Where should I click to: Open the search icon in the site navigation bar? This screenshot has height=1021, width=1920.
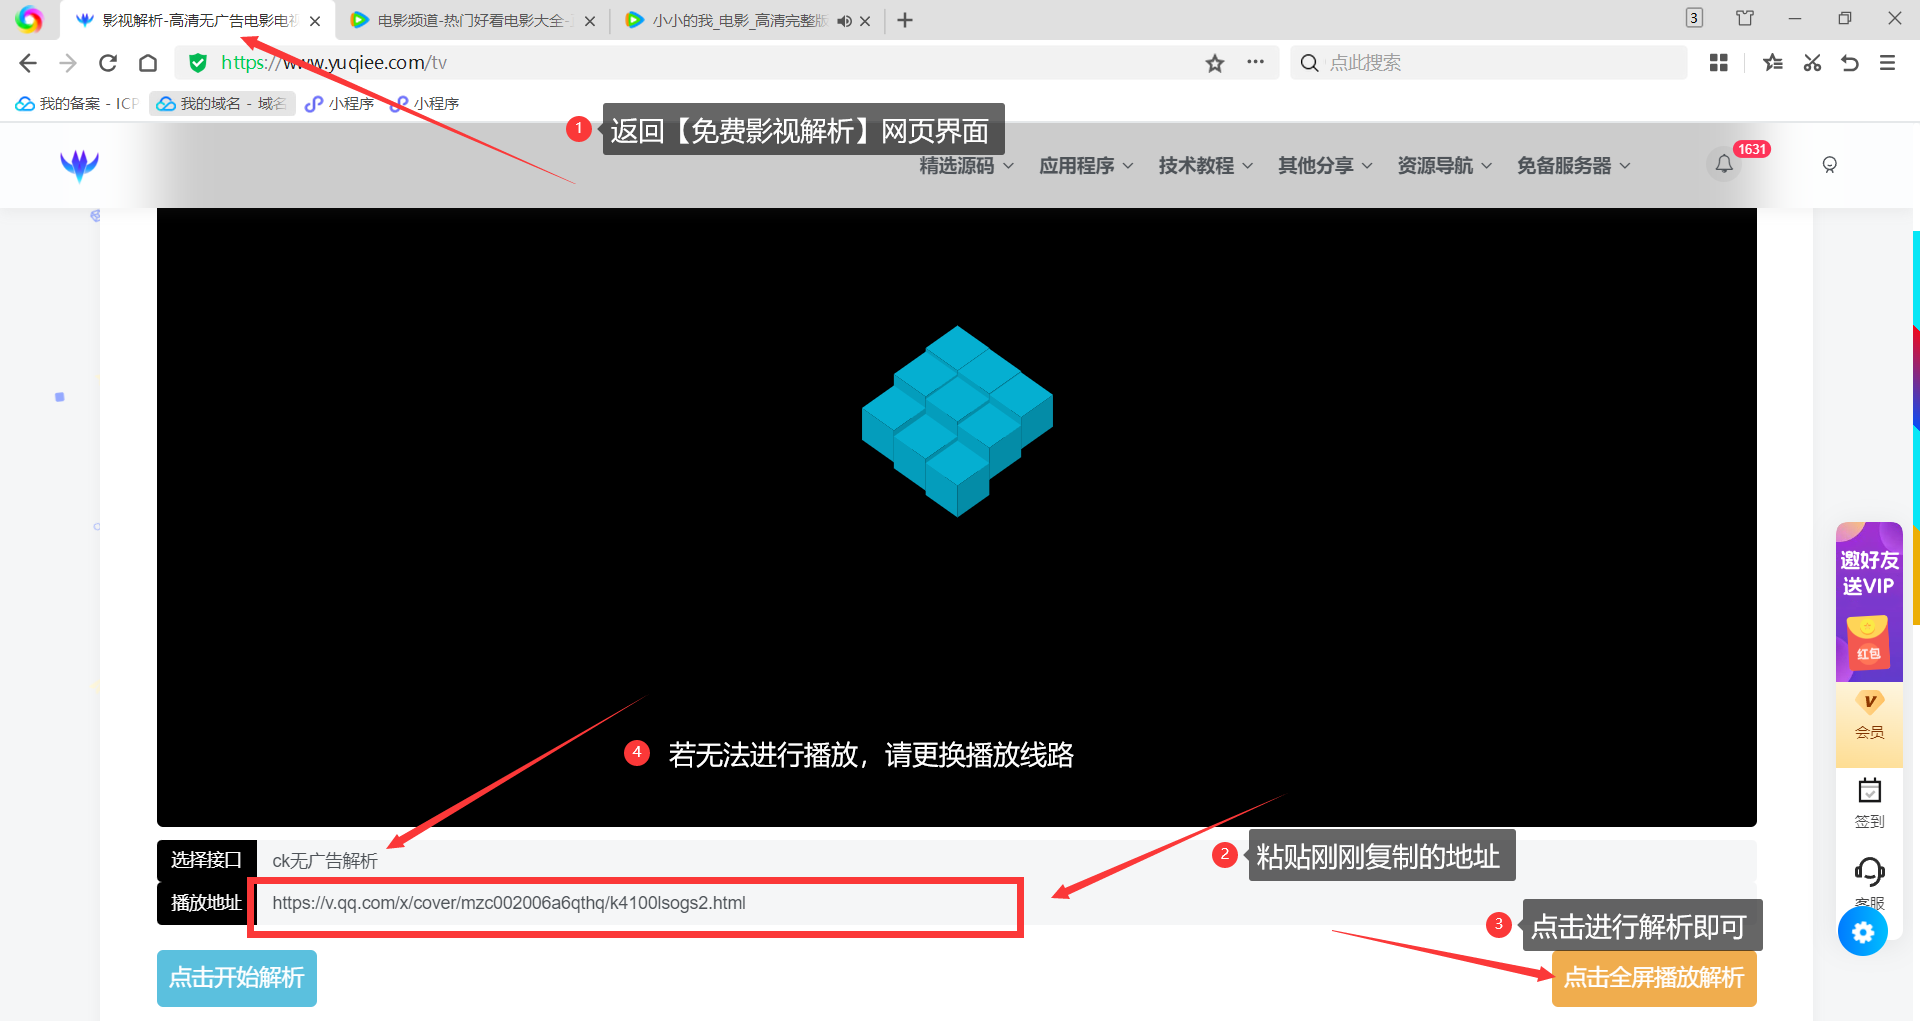click(x=1829, y=165)
